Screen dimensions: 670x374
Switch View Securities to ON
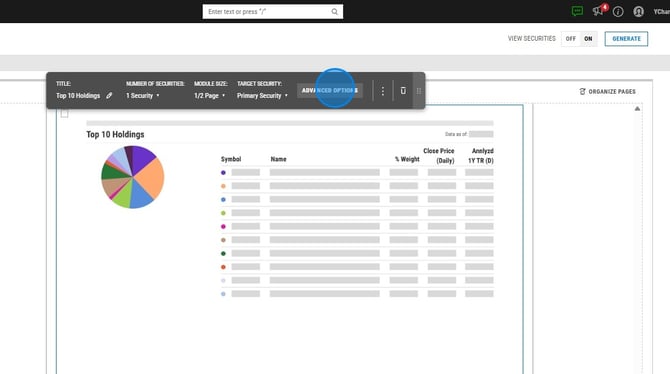click(x=588, y=38)
